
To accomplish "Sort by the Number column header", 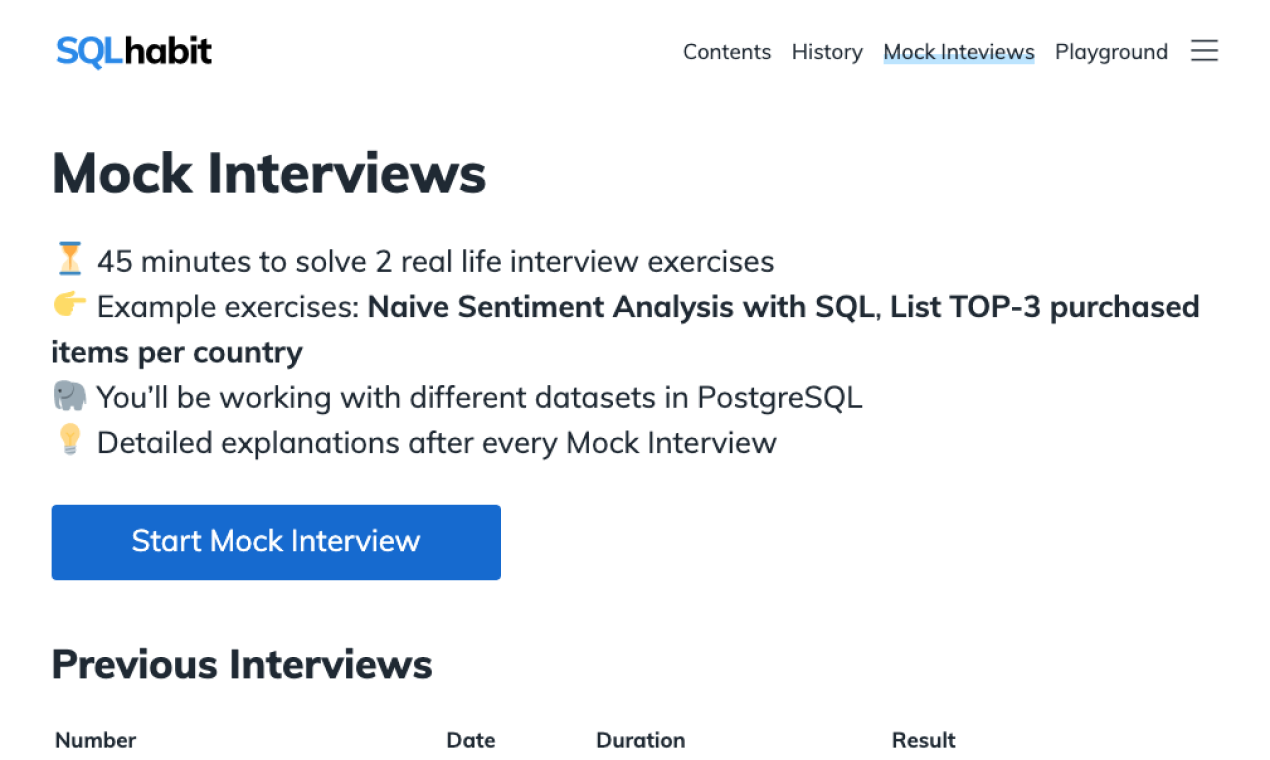I will point(95,740).
